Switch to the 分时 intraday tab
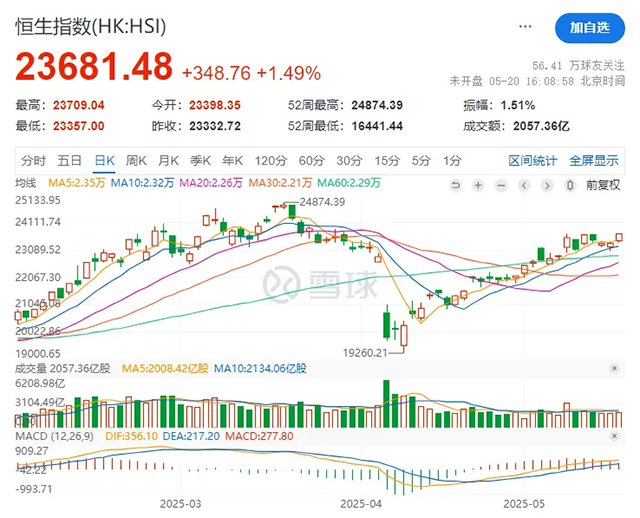 pos(33,160)
